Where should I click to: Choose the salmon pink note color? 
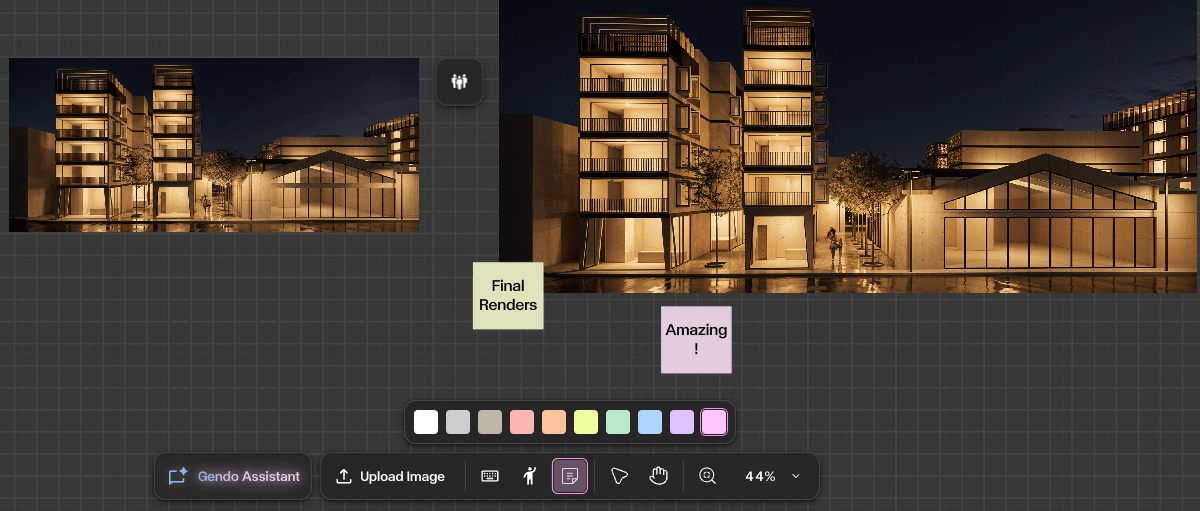point(522,422)
